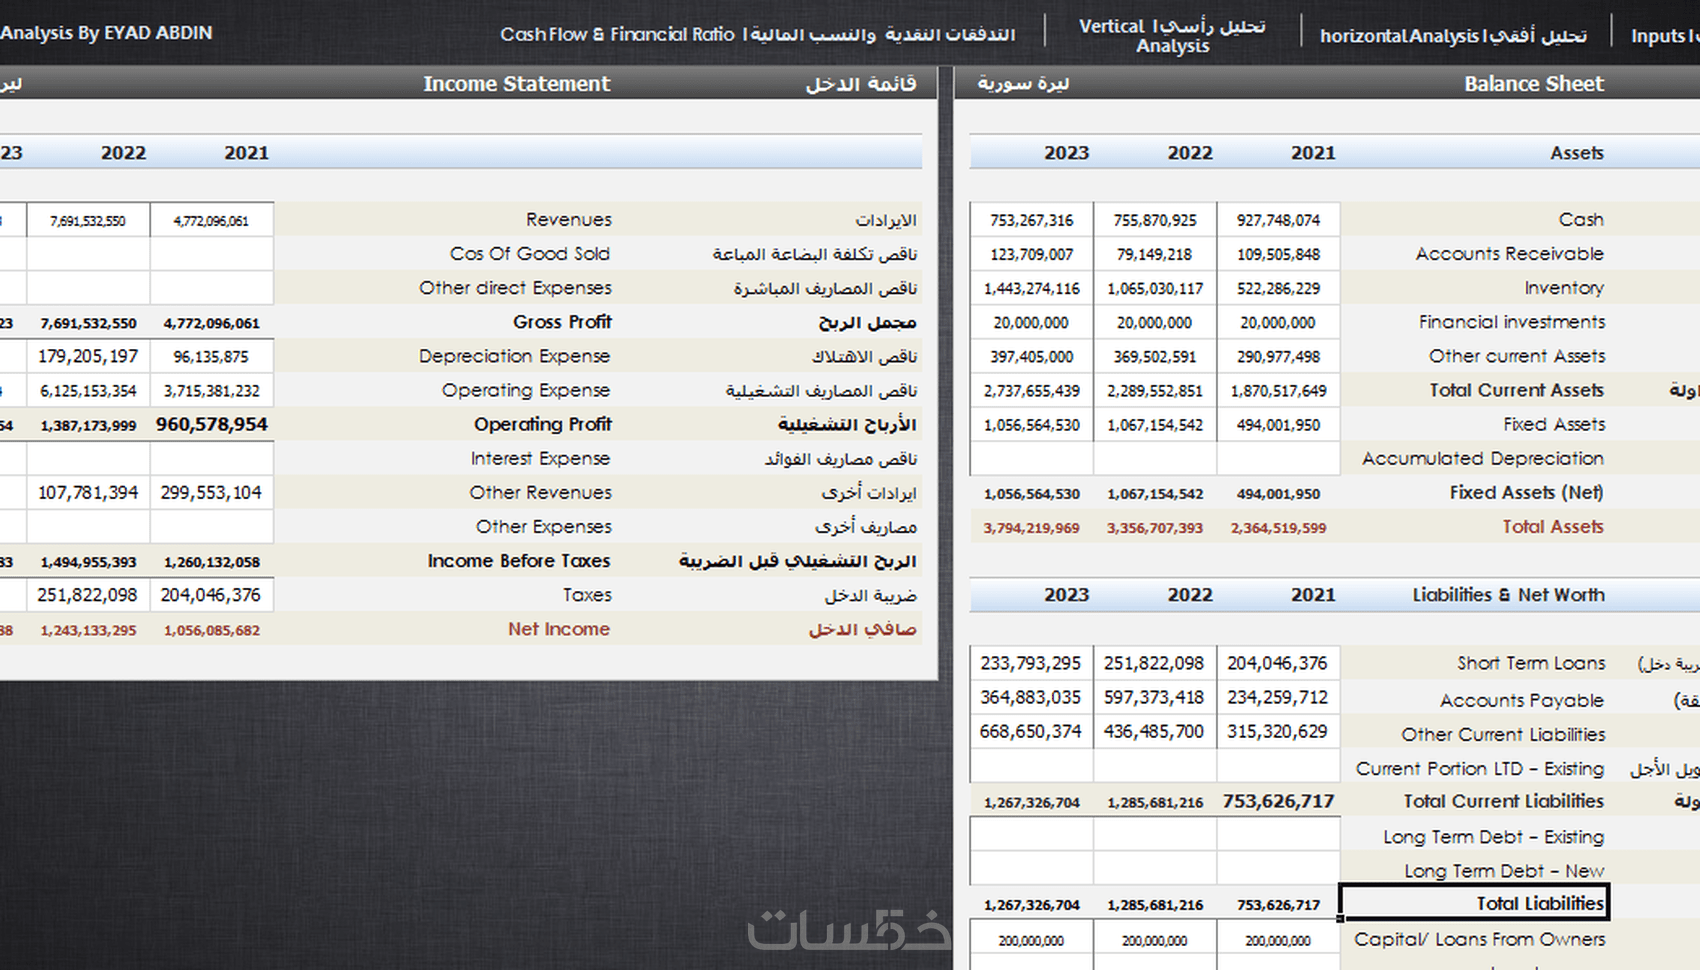The image size is (1700, 970).
Task: Open the Inputs tab
Action: pos(1664,36)
